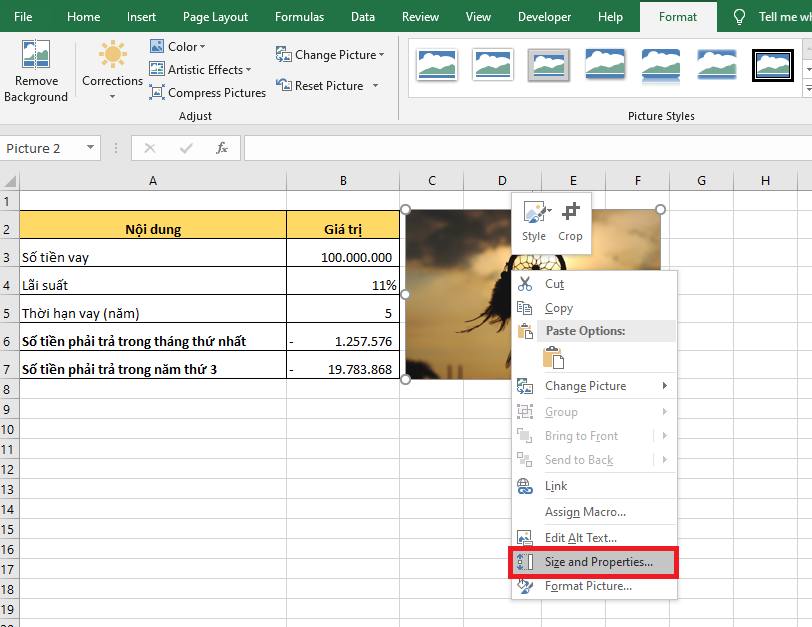Click the Remove Background icon
This screenshot has height=627, width=812.
point(36,56)
